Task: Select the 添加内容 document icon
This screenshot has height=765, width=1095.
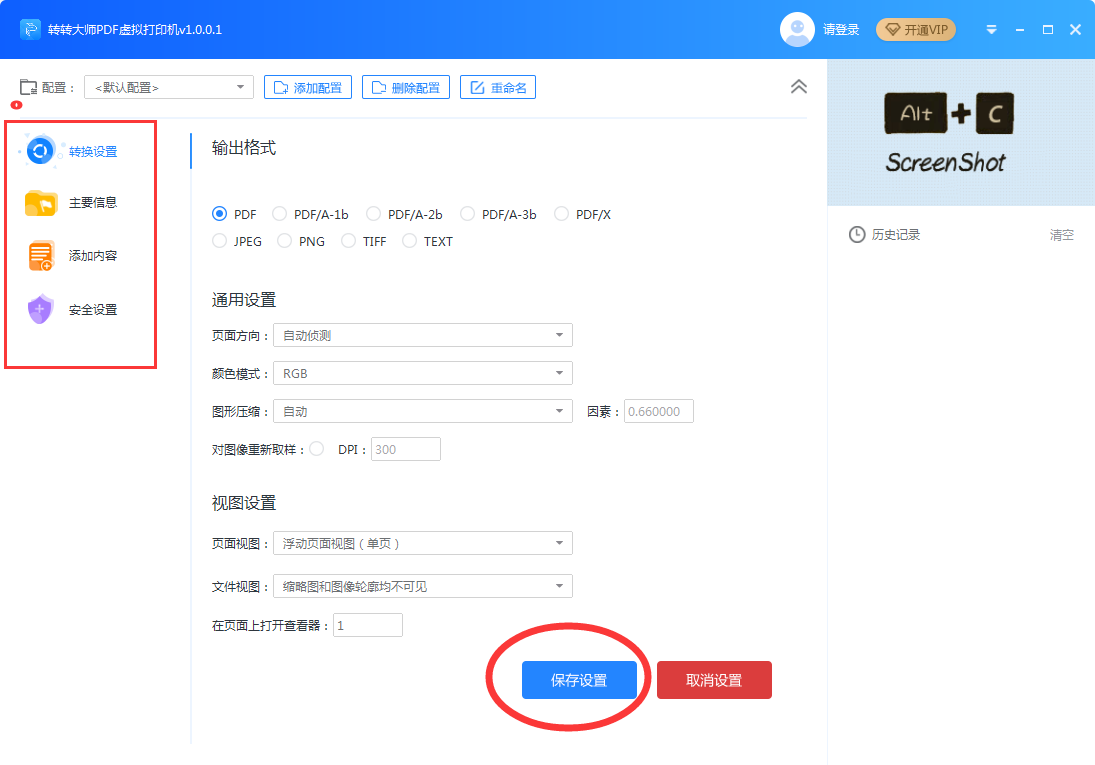Action: click(x=40, y=256)
